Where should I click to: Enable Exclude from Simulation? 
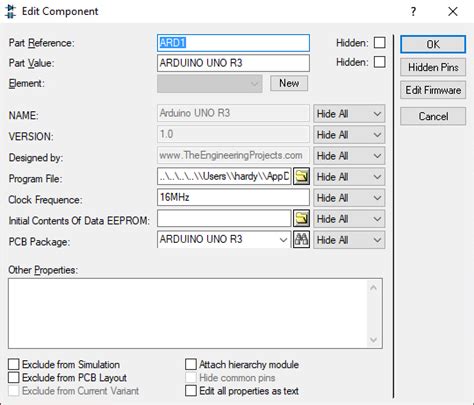pyautogui.click(x=14, y=364)
